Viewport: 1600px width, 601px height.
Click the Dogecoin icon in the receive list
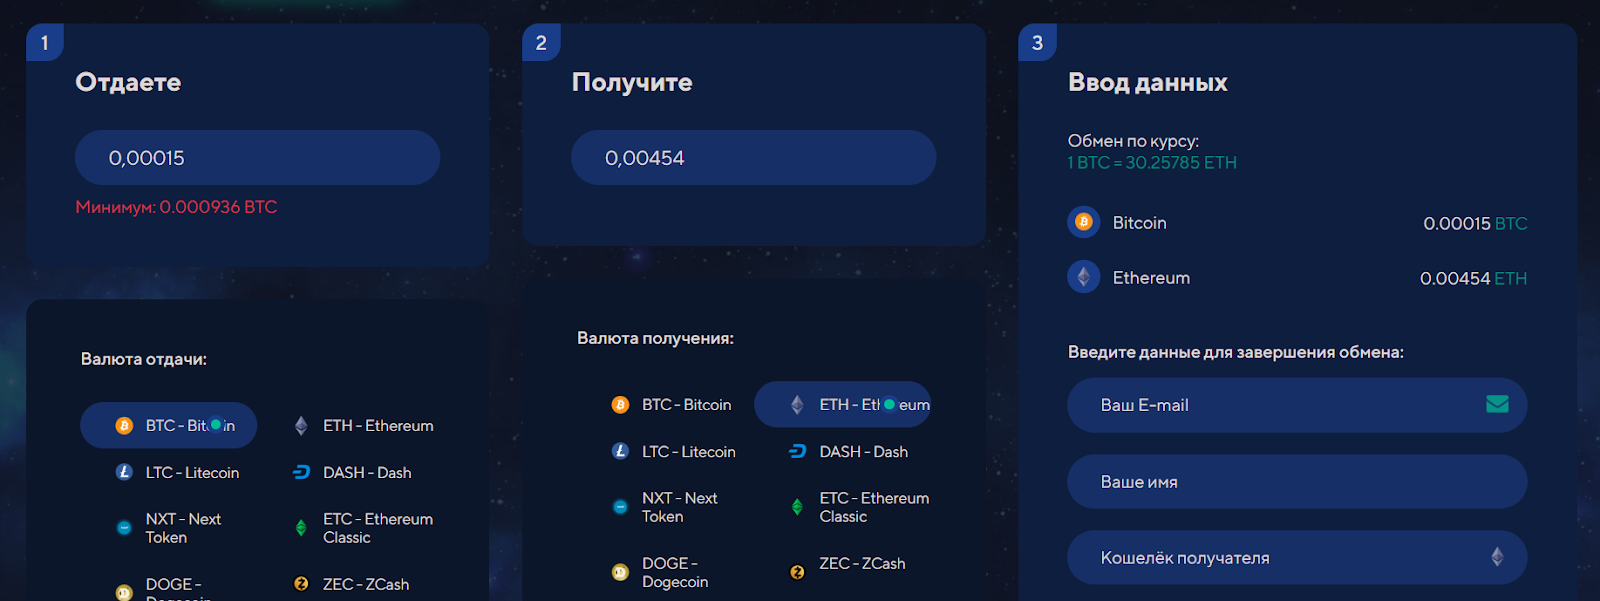click(x=620, y=572)
